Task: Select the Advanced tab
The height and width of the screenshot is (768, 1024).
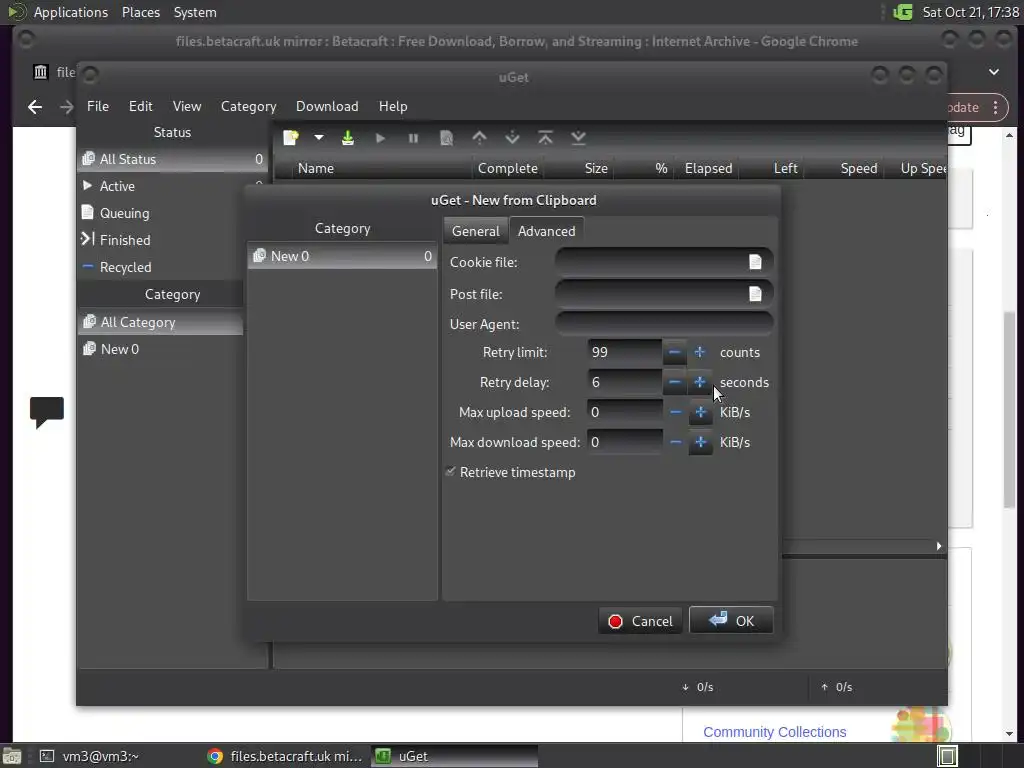Action: coord(547,231)
